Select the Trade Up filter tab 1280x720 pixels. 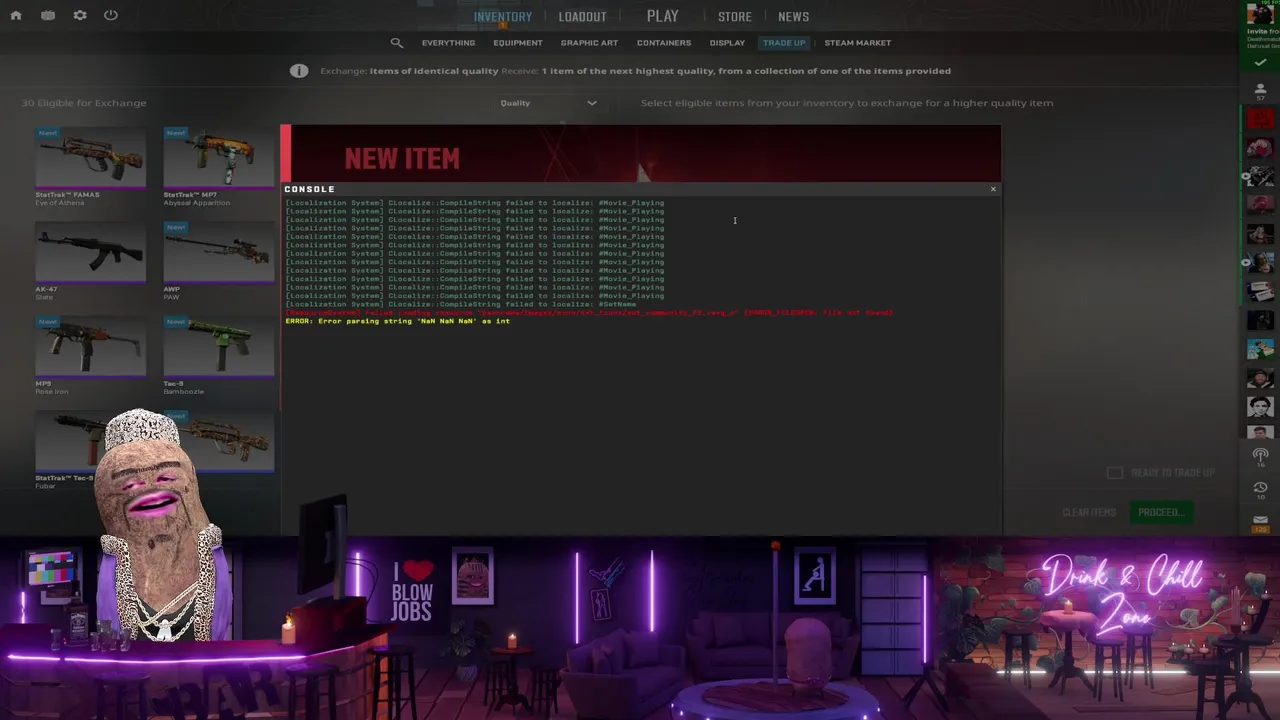tap(784, 43)
